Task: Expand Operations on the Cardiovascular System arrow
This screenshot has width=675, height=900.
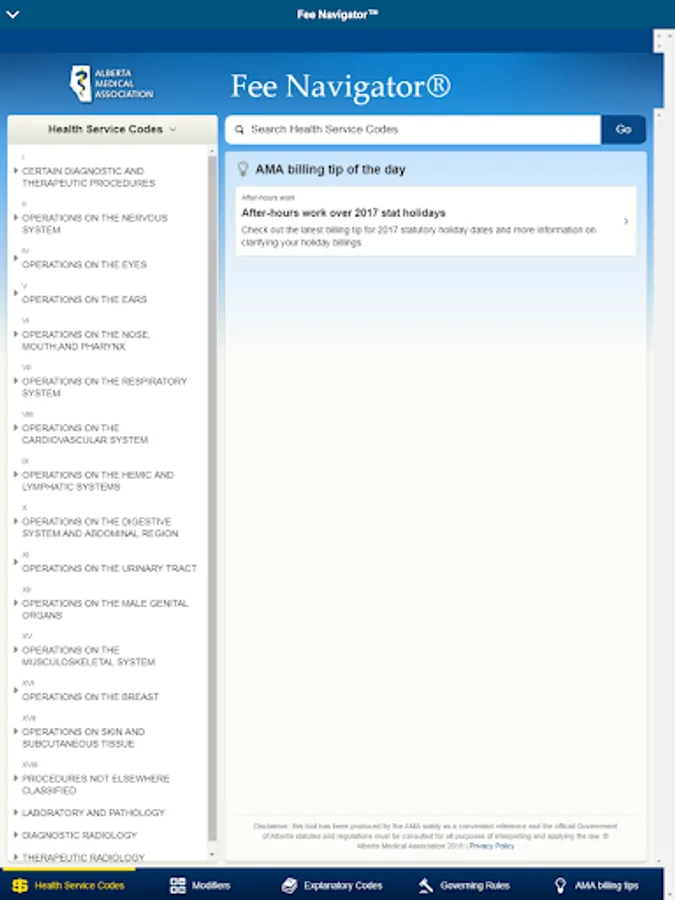Action: 15,428
